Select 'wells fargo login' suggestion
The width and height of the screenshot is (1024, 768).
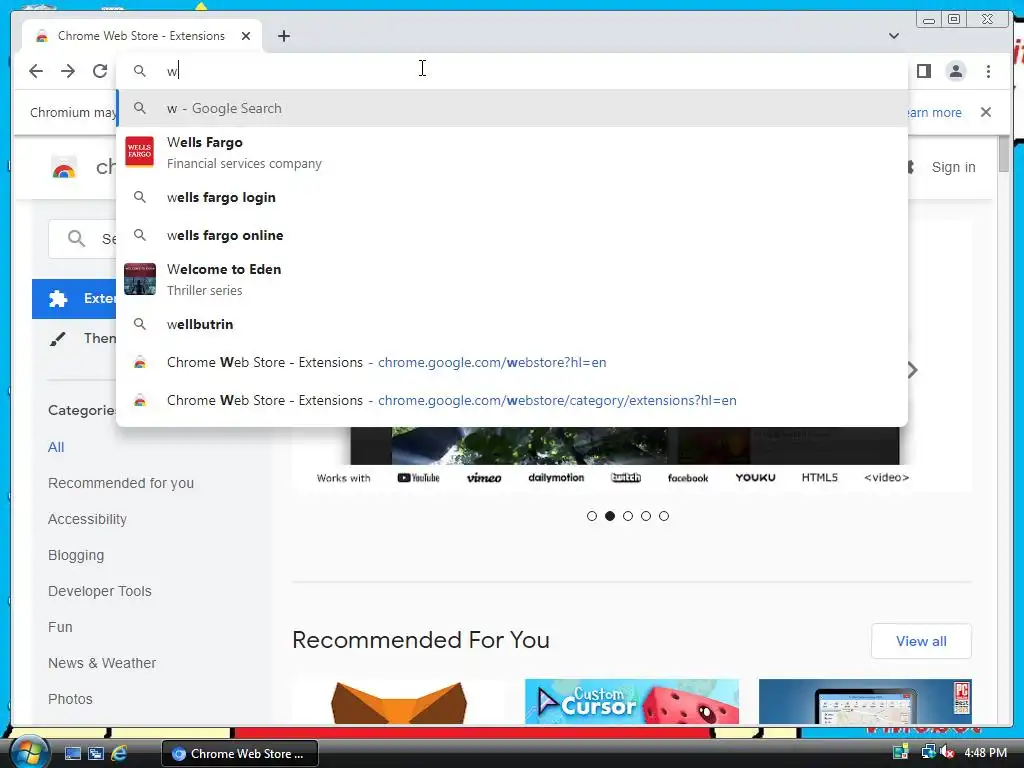(x=512, y=197)
